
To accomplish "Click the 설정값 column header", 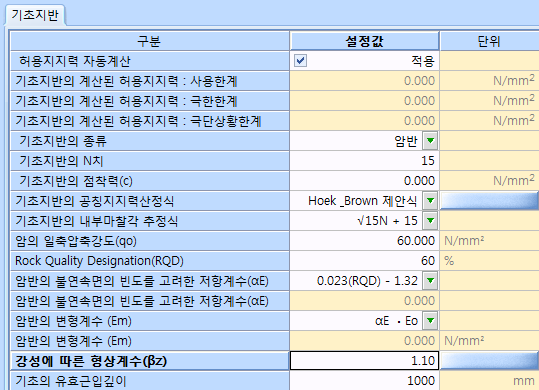I will [364, 41].
